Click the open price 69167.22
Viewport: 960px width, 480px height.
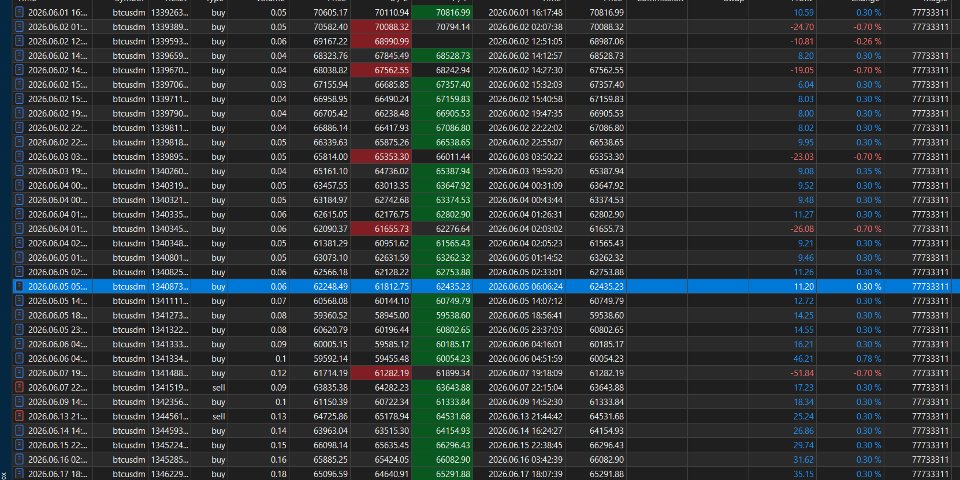(x=331, y=41)
